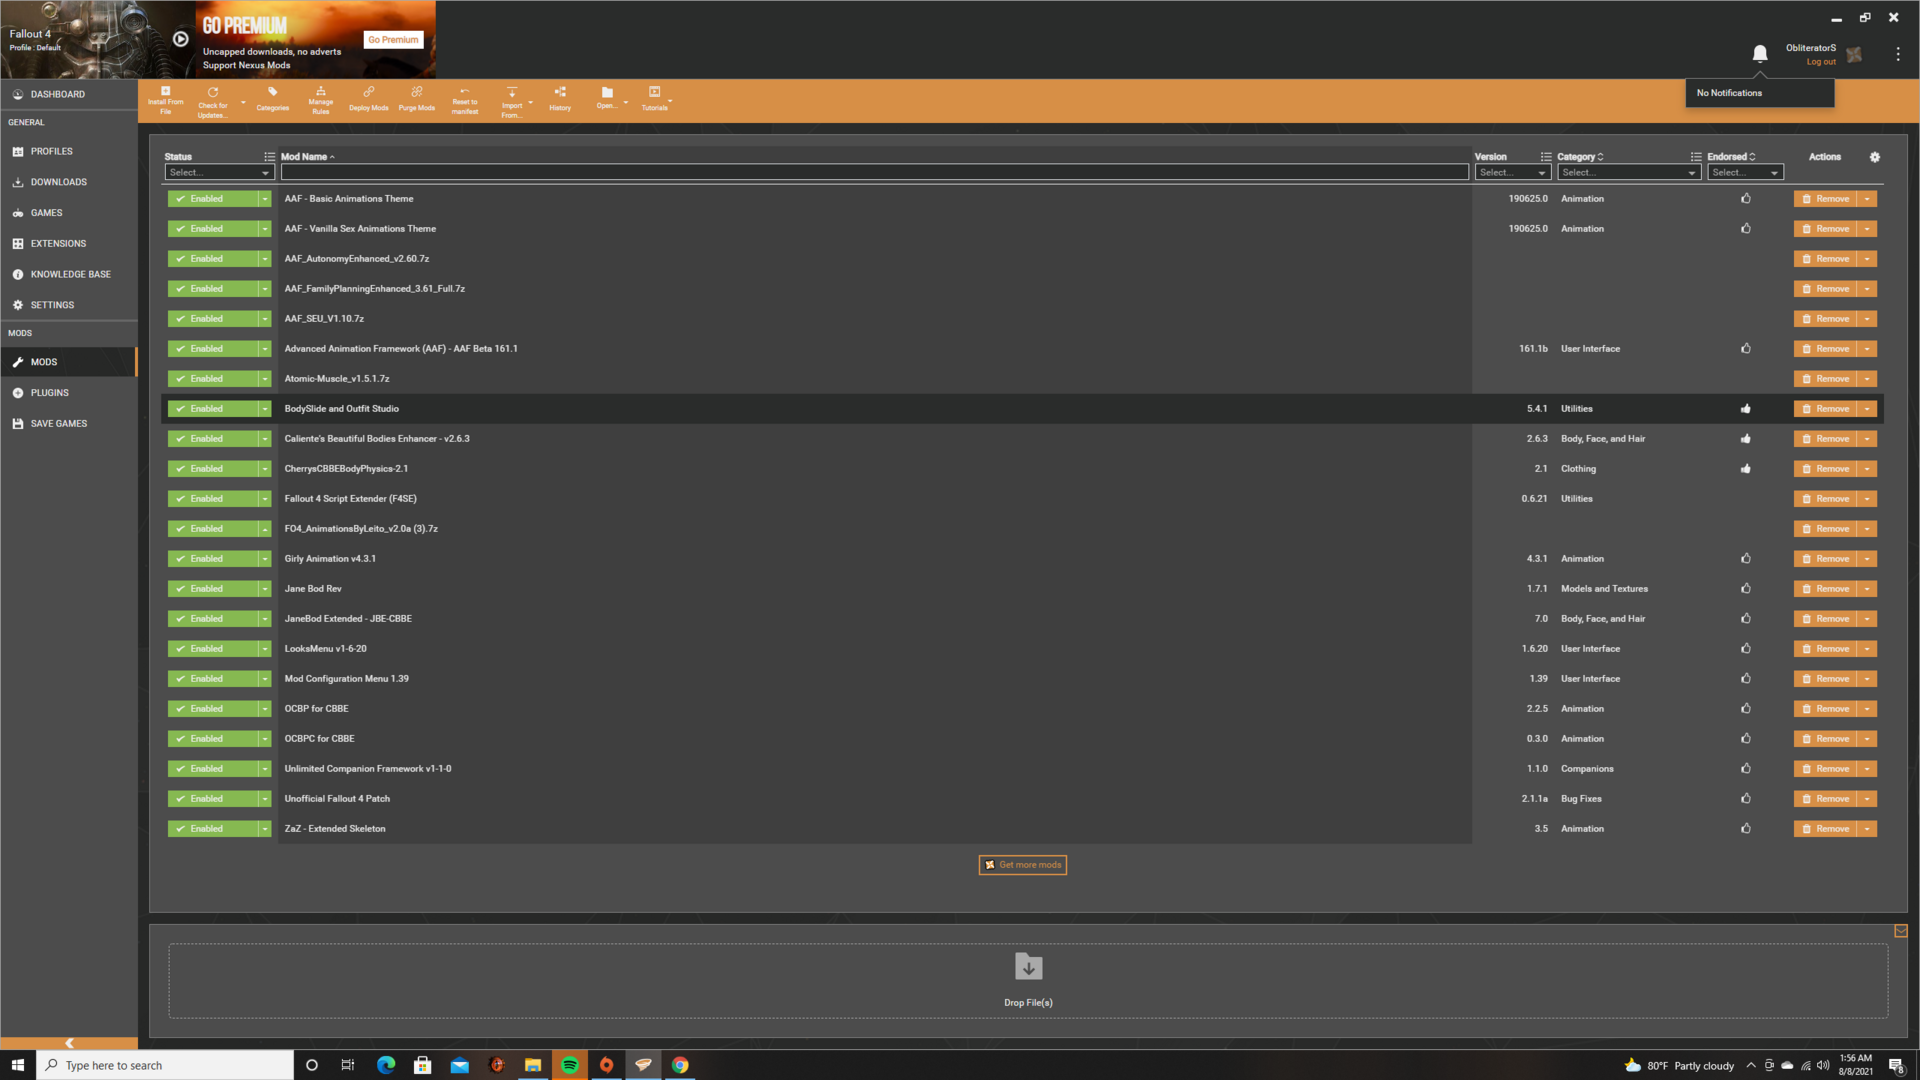Viewport: 1920px width, 1080px height.
Task: Click Log out link
Action: (x=1820, y=62)
